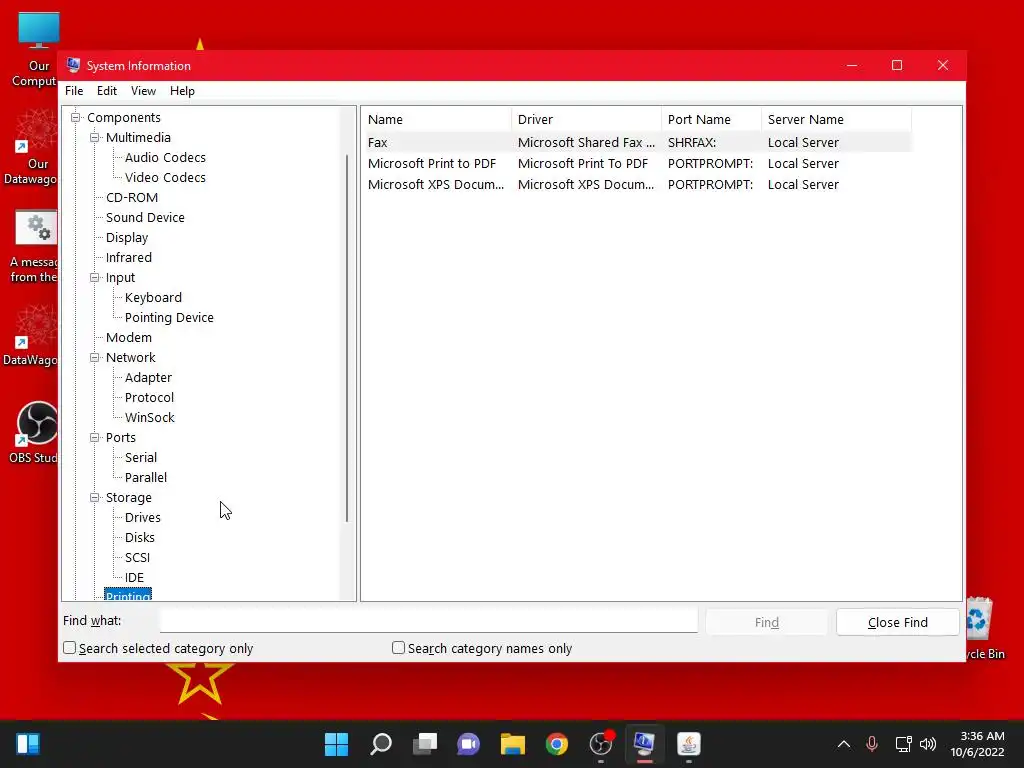Sort by Server Name column header

836,120
